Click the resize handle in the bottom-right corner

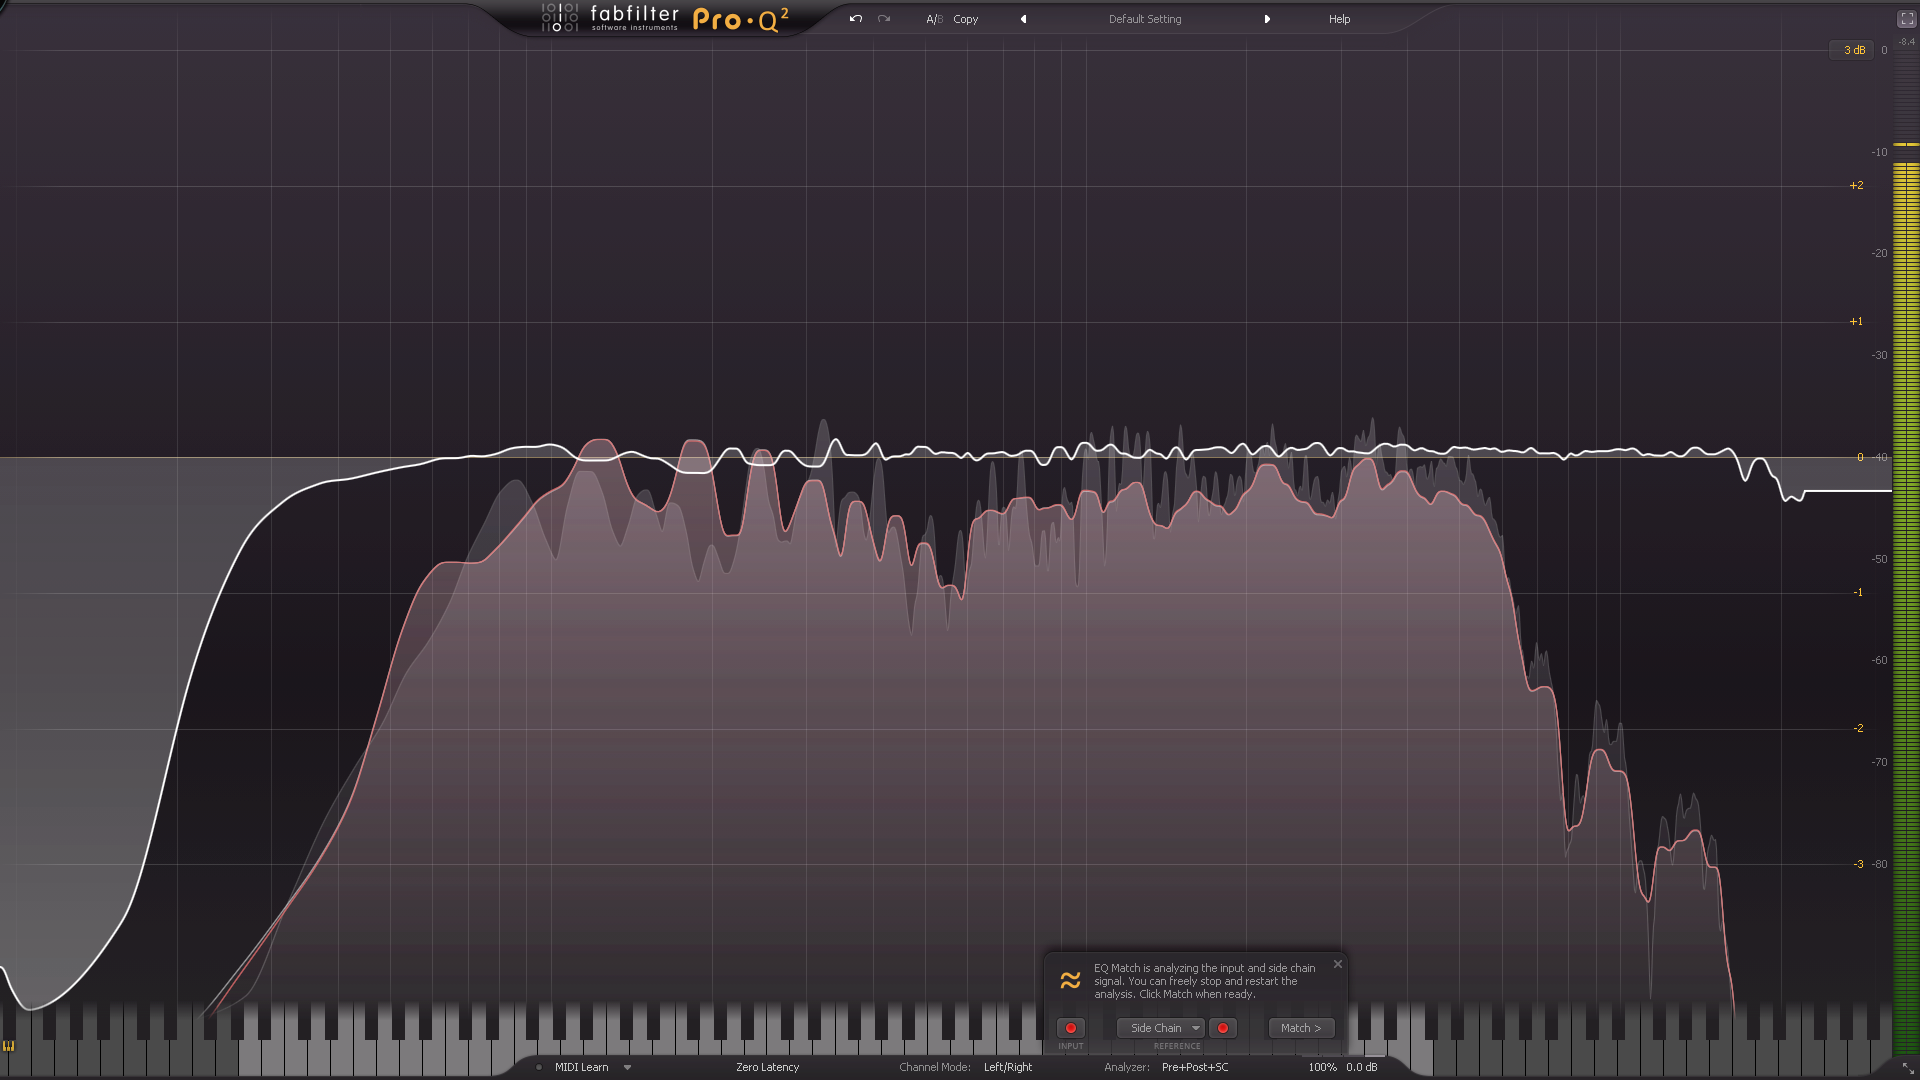(x=1907, y=1068)
